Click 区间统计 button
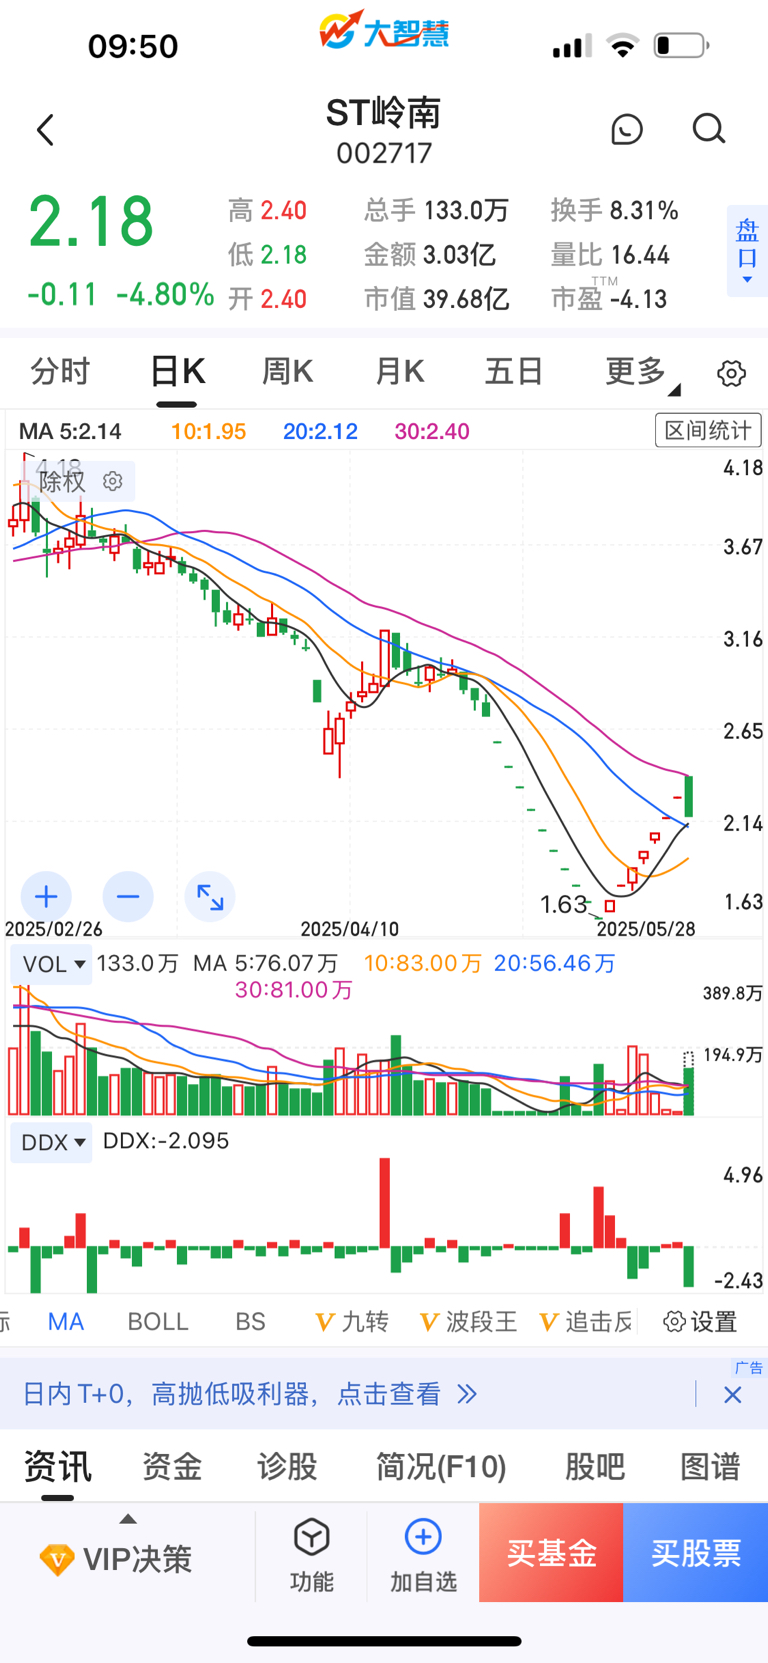The width and height of the screenshot is (768, 1663). (x=708, y=430)
